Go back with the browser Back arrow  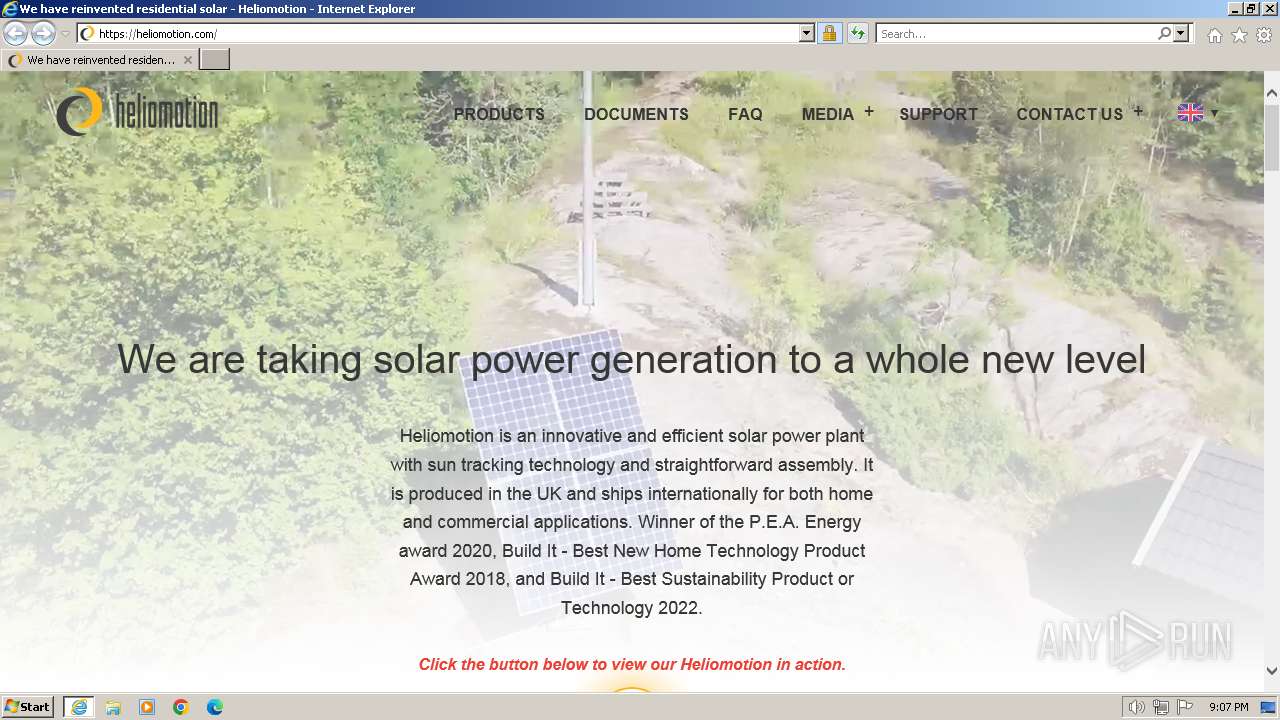[x=15, y=33]
